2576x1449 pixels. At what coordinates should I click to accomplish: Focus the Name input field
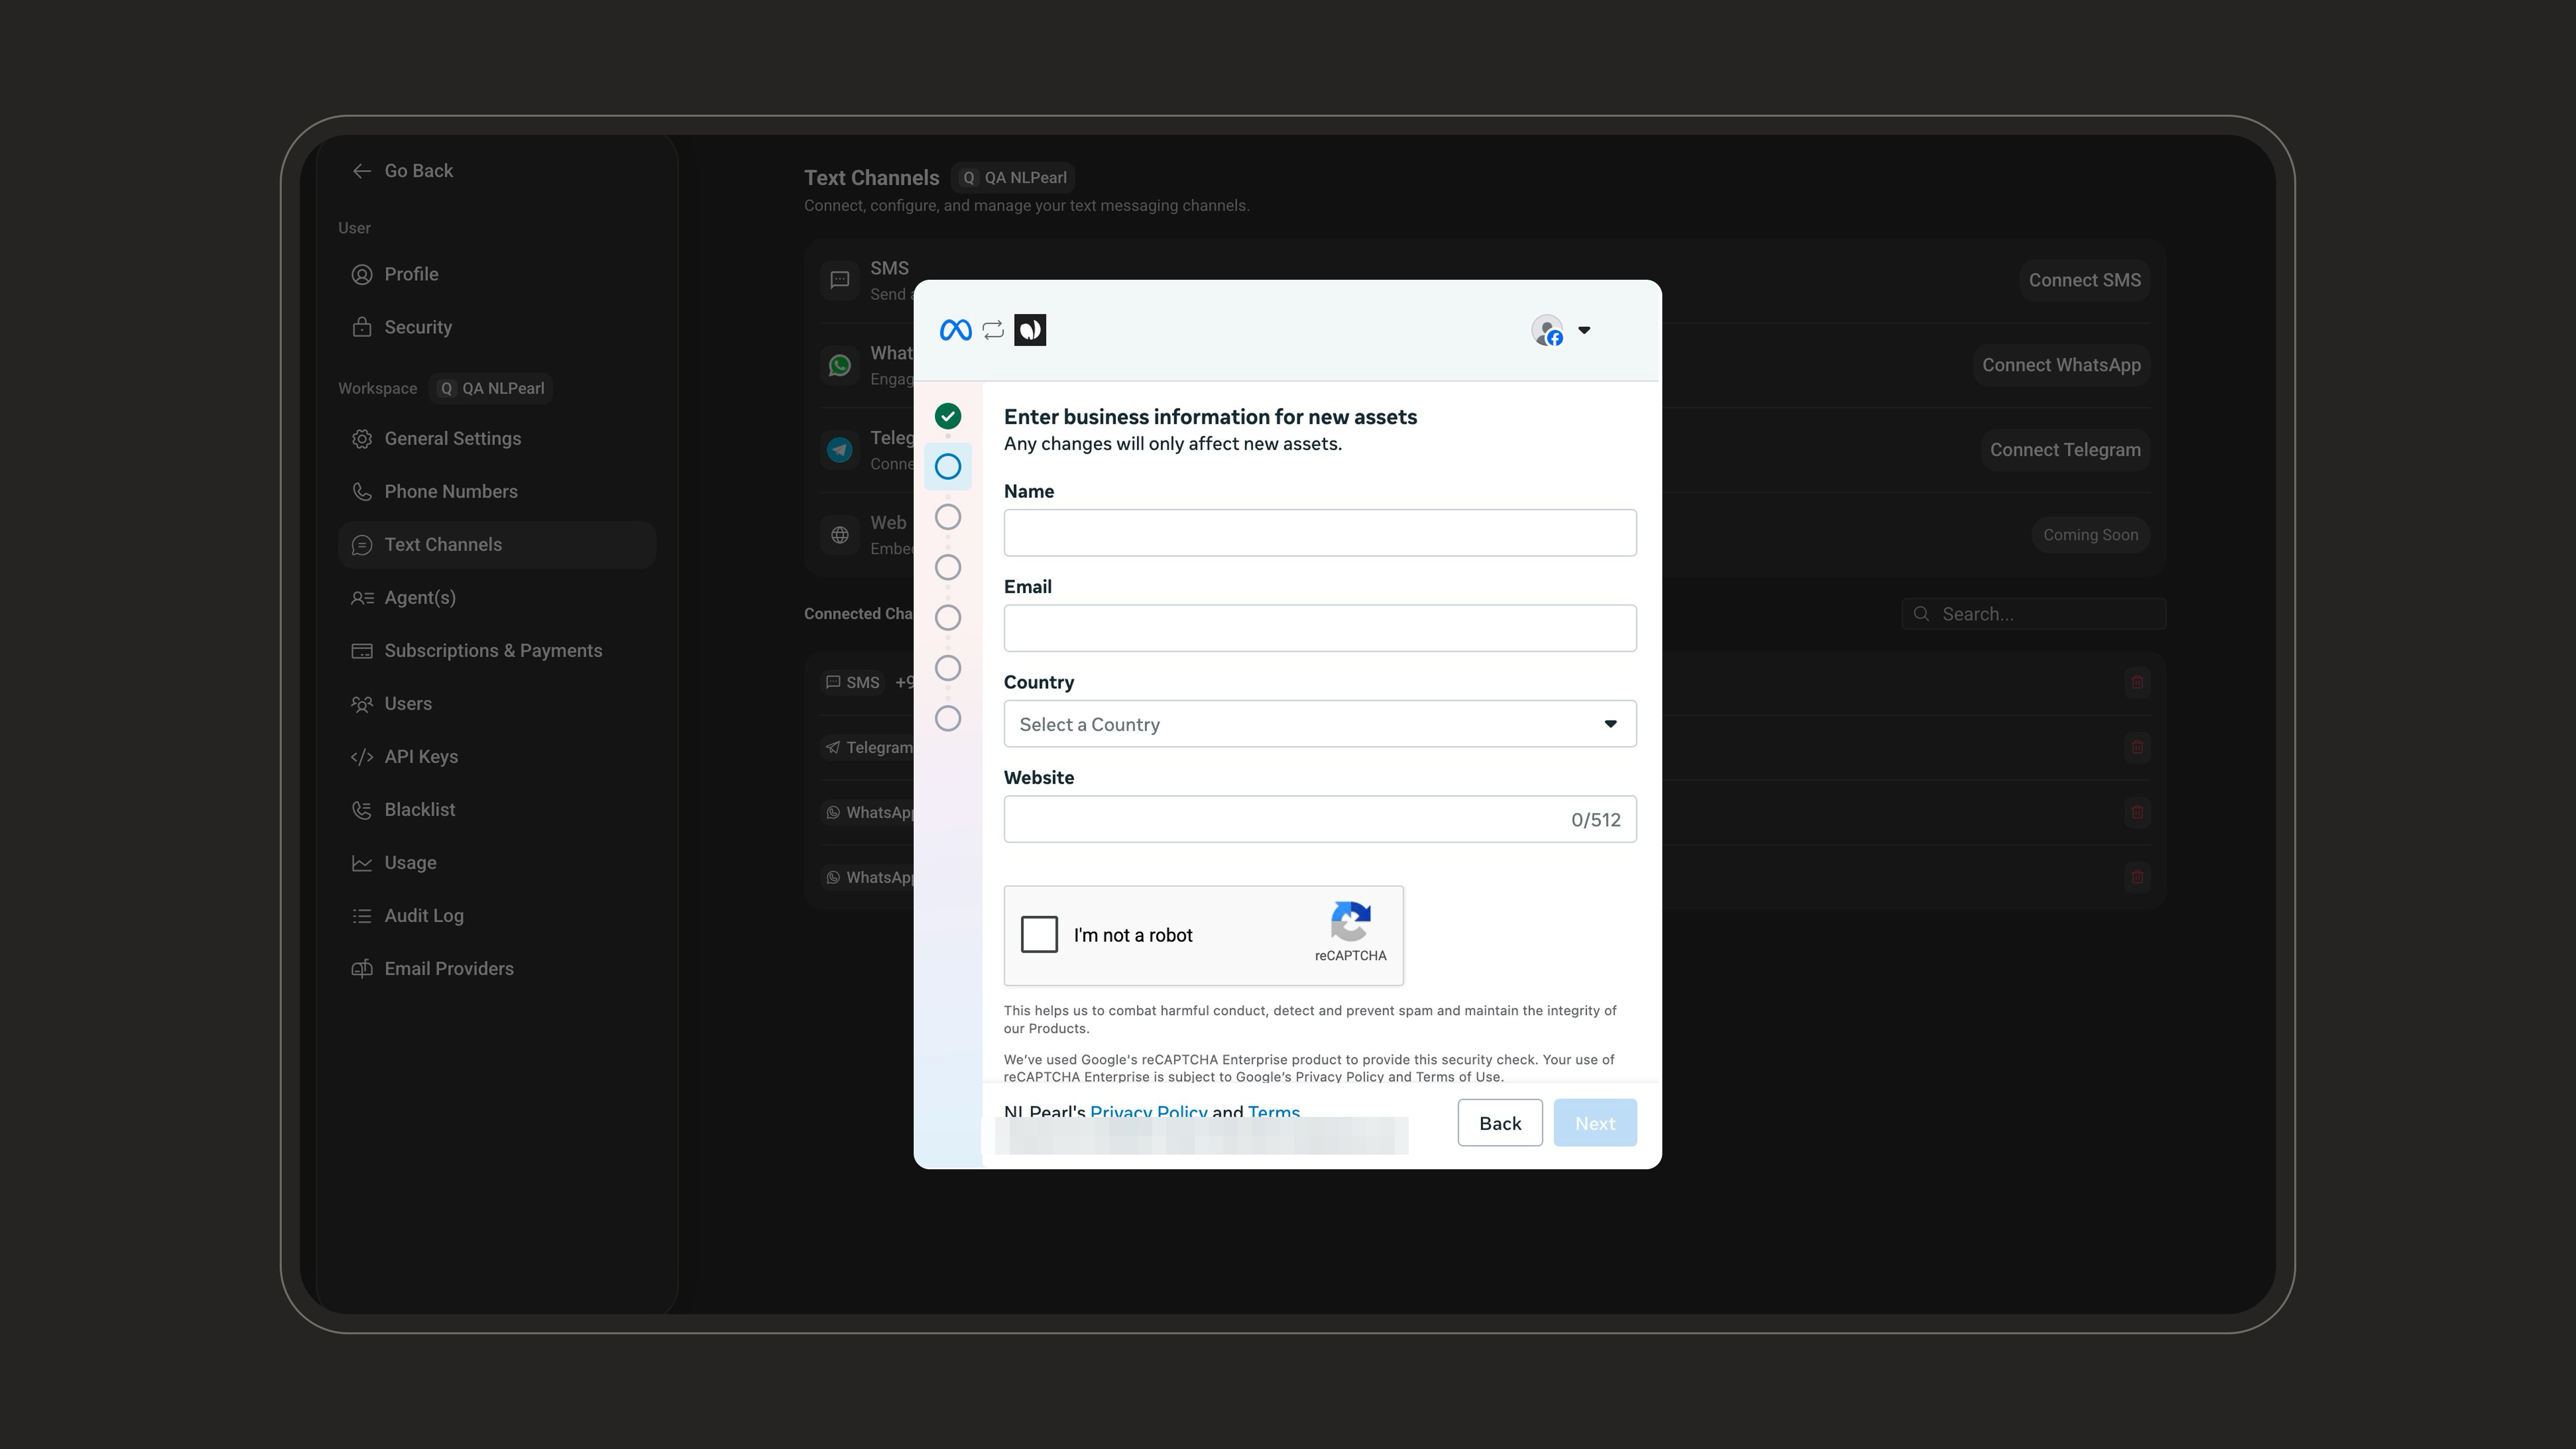point(1320,533)
